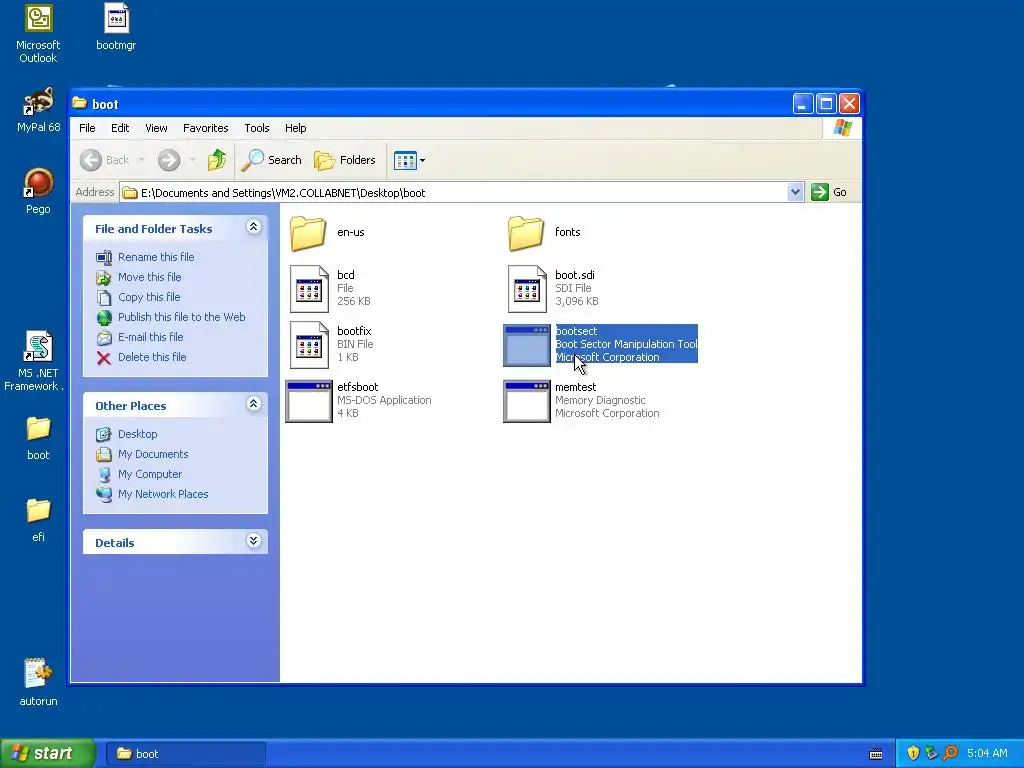Screen dimensions: 1024x768
Task: Open the Search pane
Action: 271,160
